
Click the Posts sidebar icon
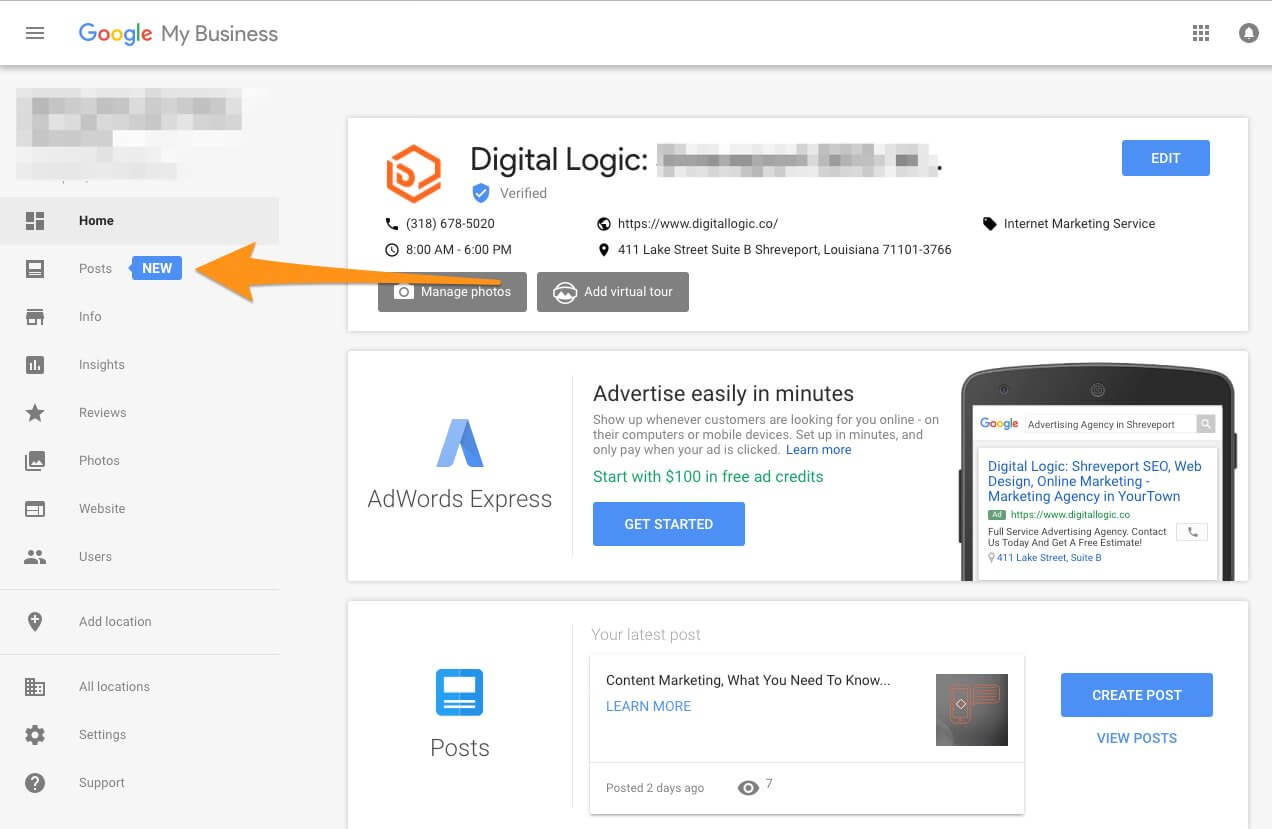(x=35, y=269)
